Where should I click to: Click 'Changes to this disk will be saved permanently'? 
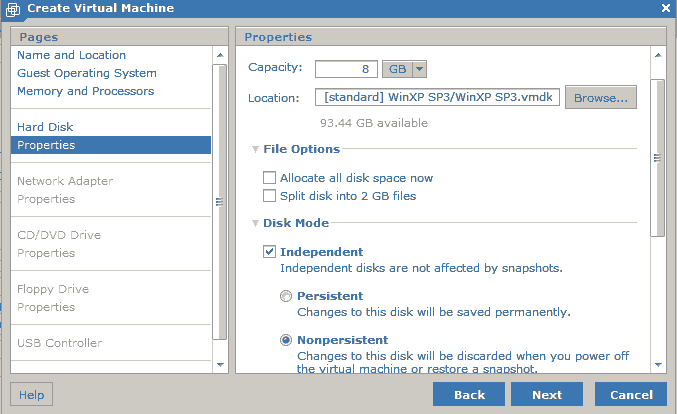(434, 312)
